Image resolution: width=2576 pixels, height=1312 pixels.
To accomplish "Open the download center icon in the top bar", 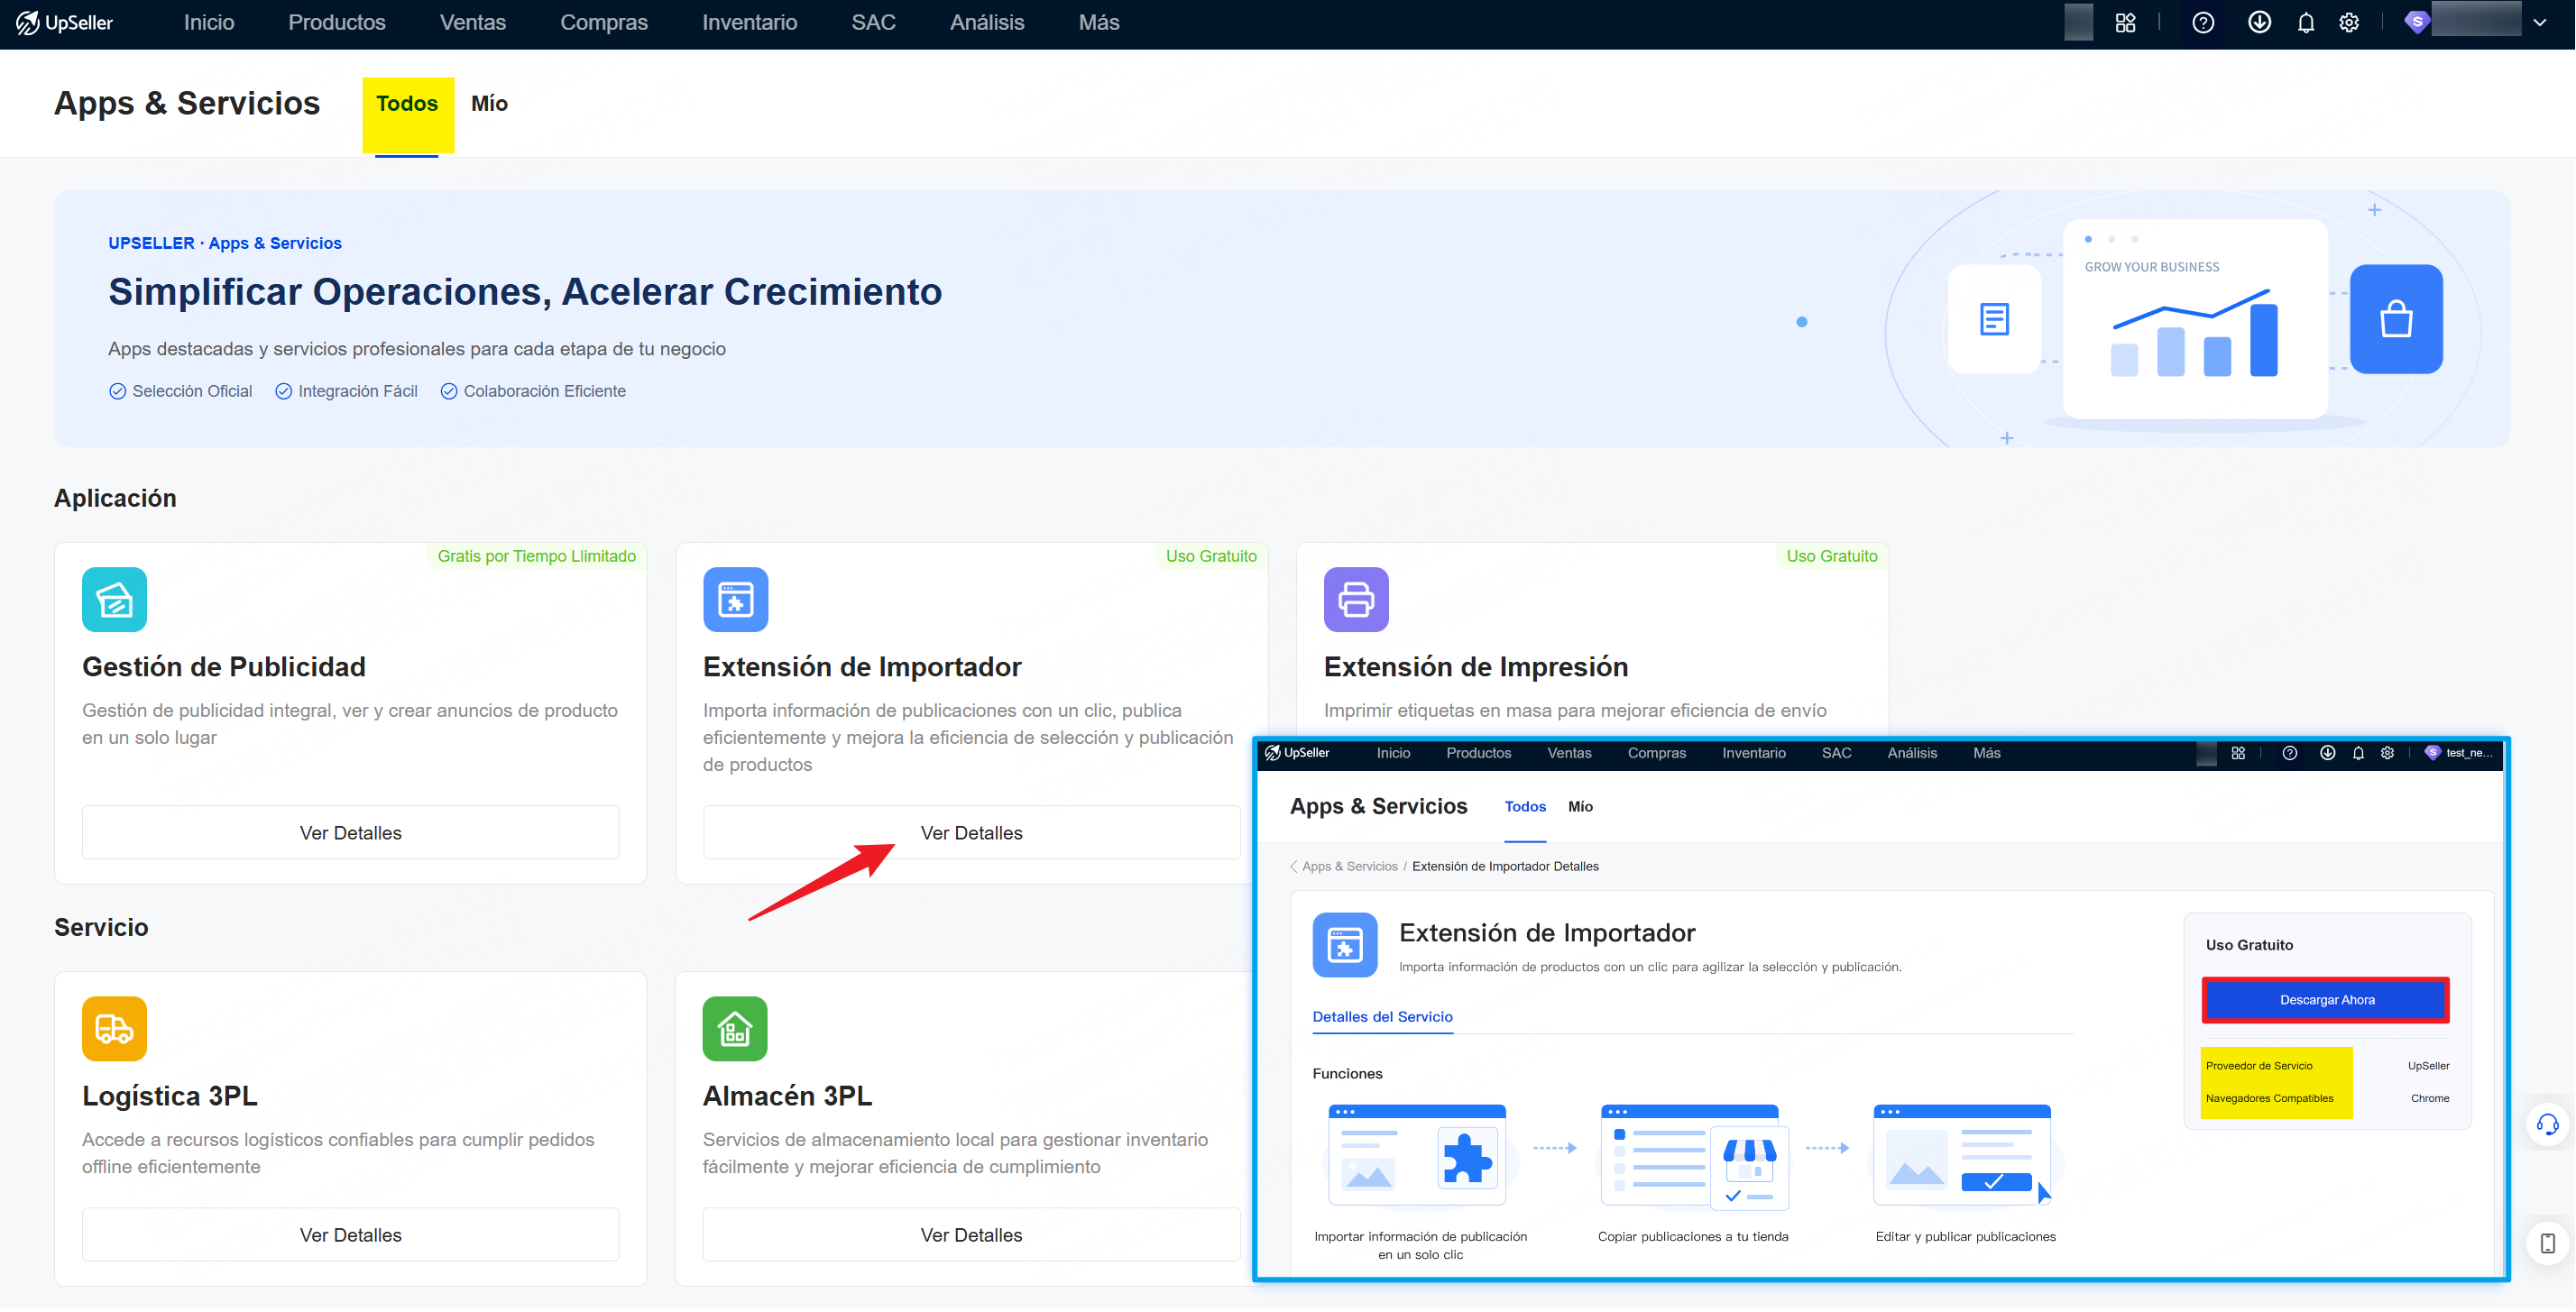I will pos(2259,23).
